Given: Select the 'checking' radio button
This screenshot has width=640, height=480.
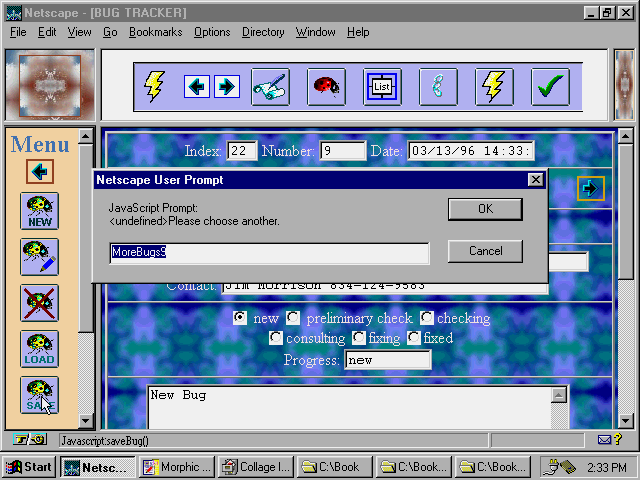Looking at the screenshot, I should pyautogui.click(x=427, y=318).
